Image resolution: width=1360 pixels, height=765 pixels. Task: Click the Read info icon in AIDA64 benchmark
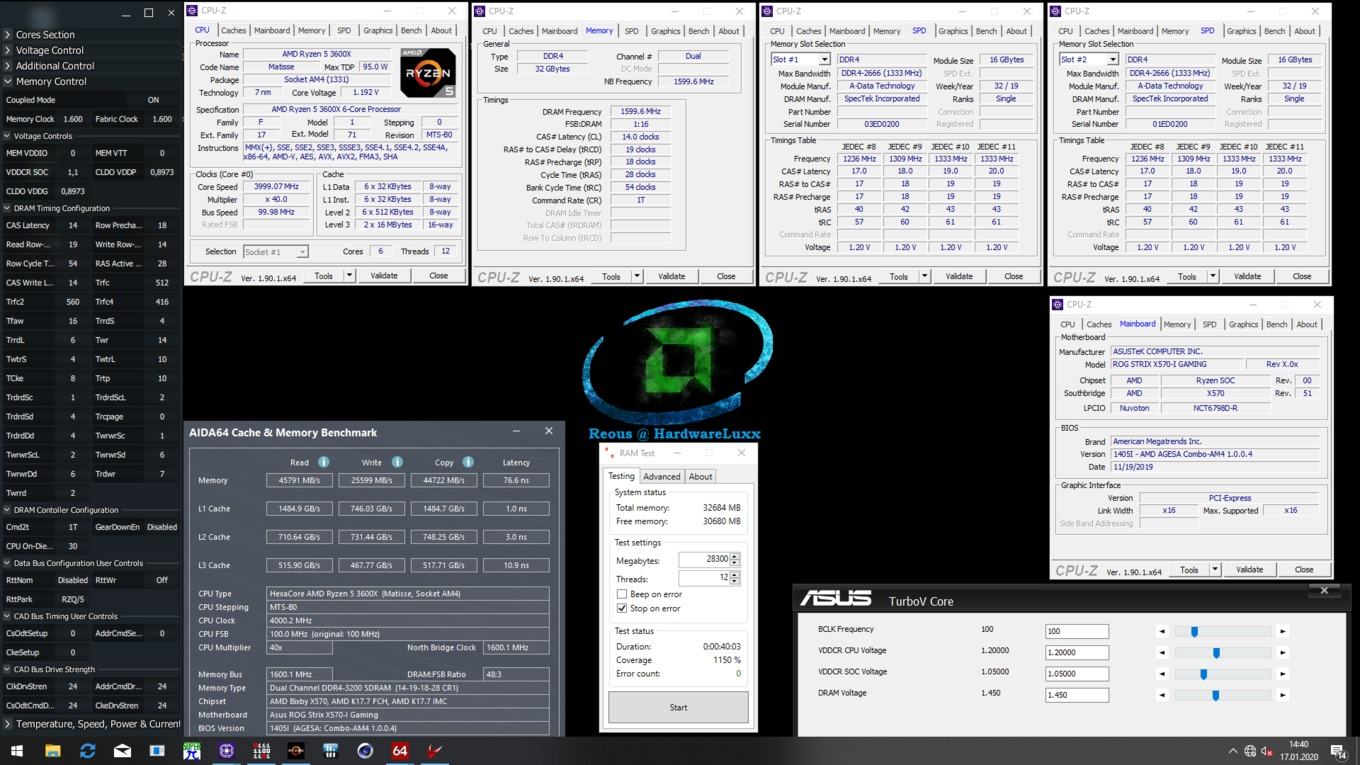tap(323, 462)
